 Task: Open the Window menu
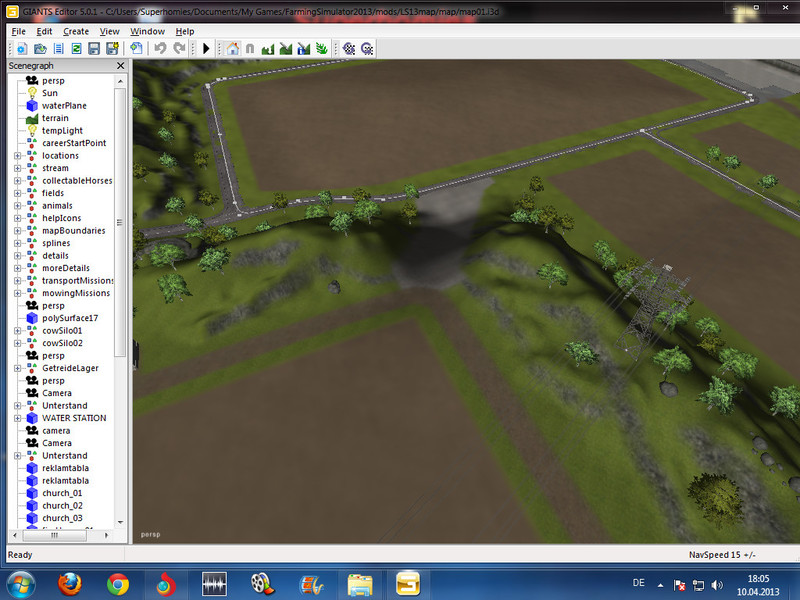coord(147,32)
